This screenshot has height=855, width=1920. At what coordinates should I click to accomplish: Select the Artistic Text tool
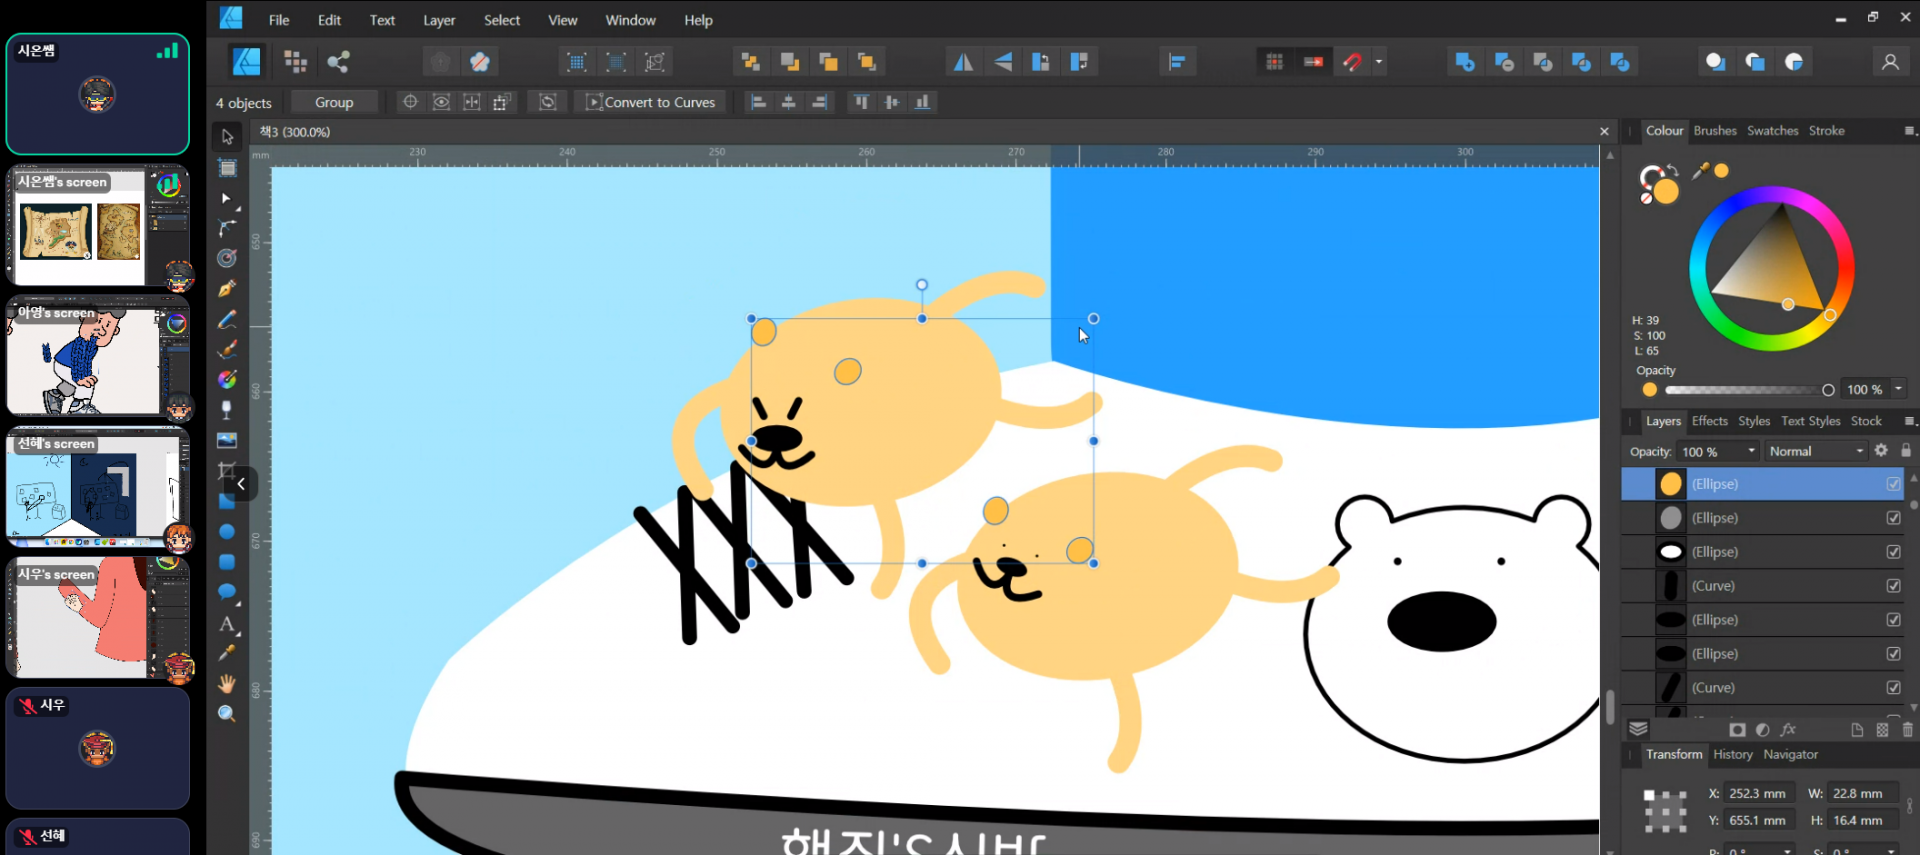point(227,623)
